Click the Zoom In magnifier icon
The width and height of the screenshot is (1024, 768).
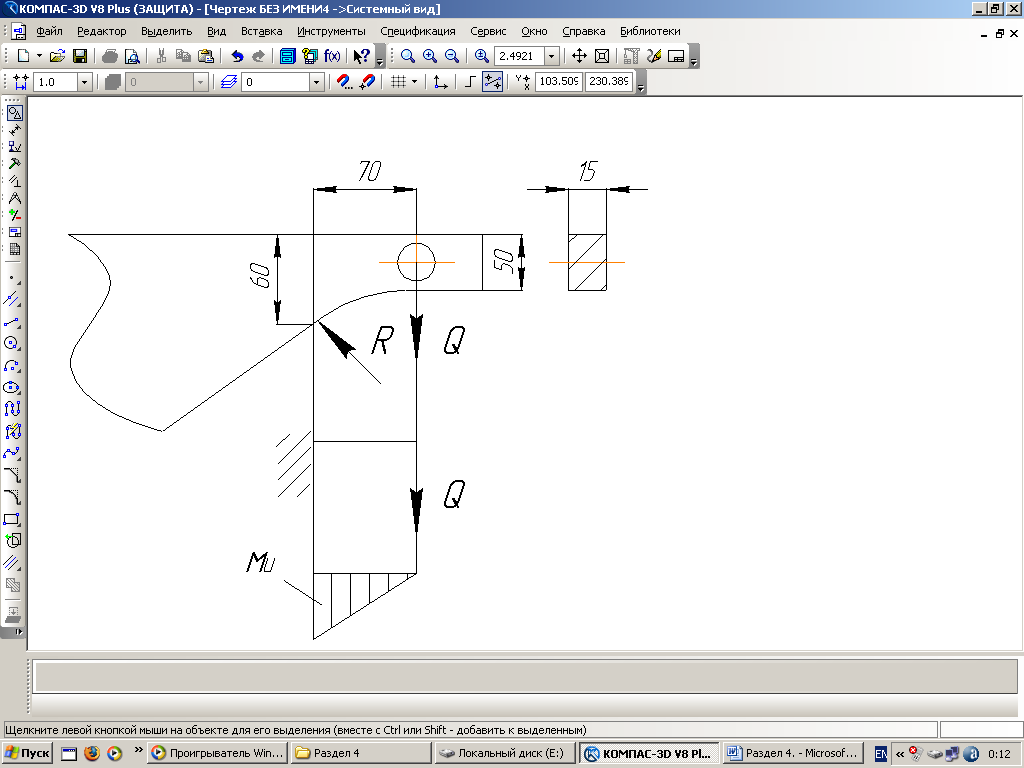[x=430, y=56]
